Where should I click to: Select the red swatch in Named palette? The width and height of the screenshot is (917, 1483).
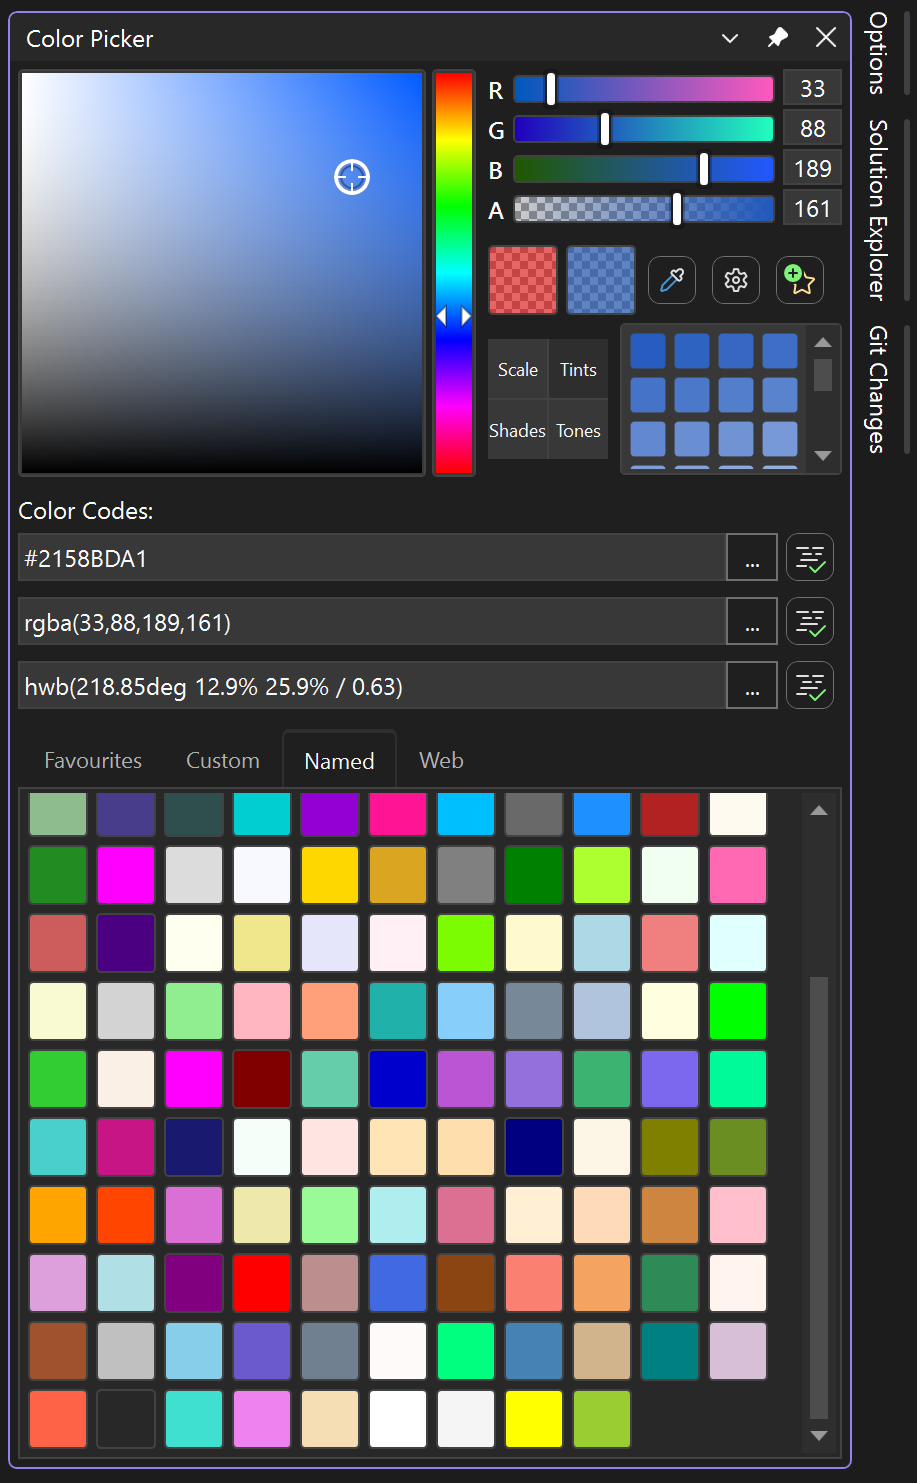(262, 1283)
